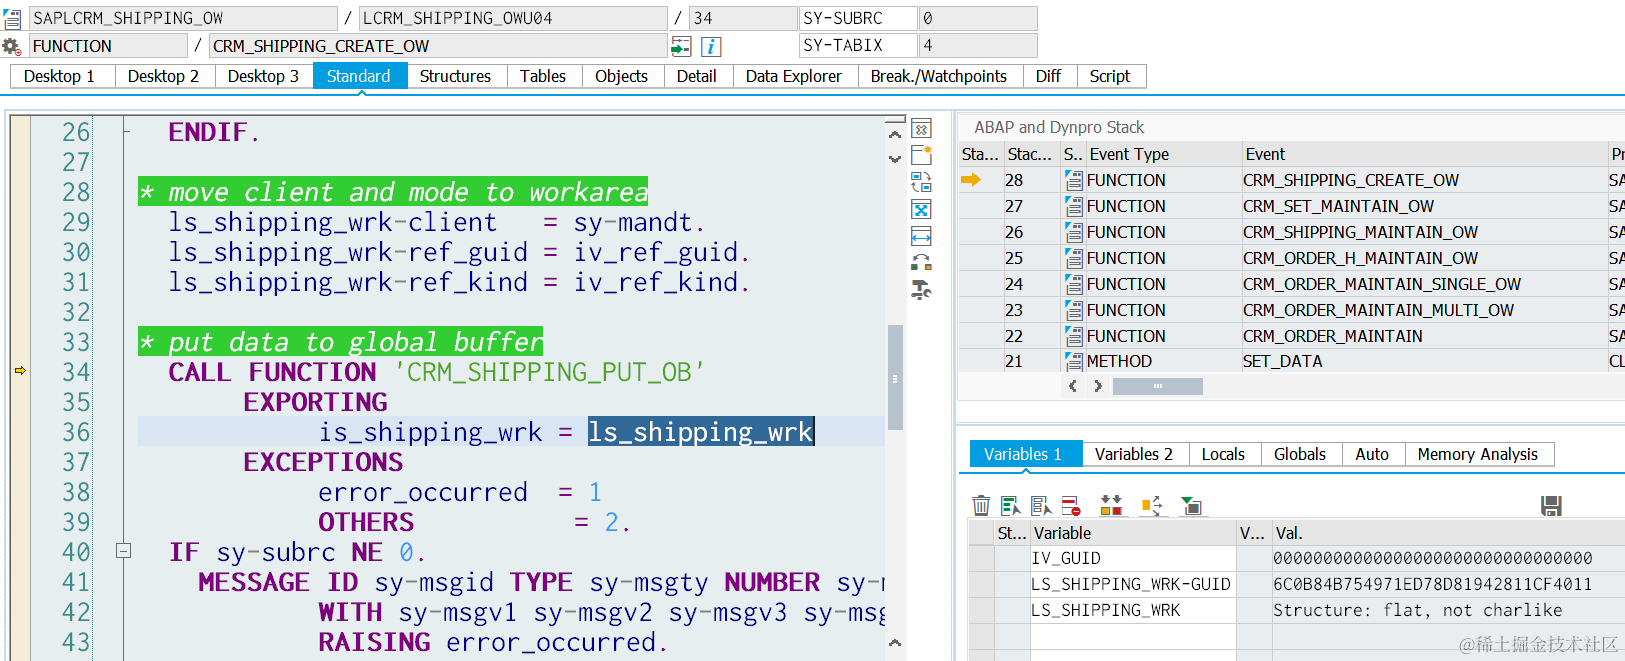Click the navigate-to-position icon beside CRM_SHIPPING_CREATE_OW field
Screen dimensions: 1625x661
pyautogui.click(x=681, y=46)
